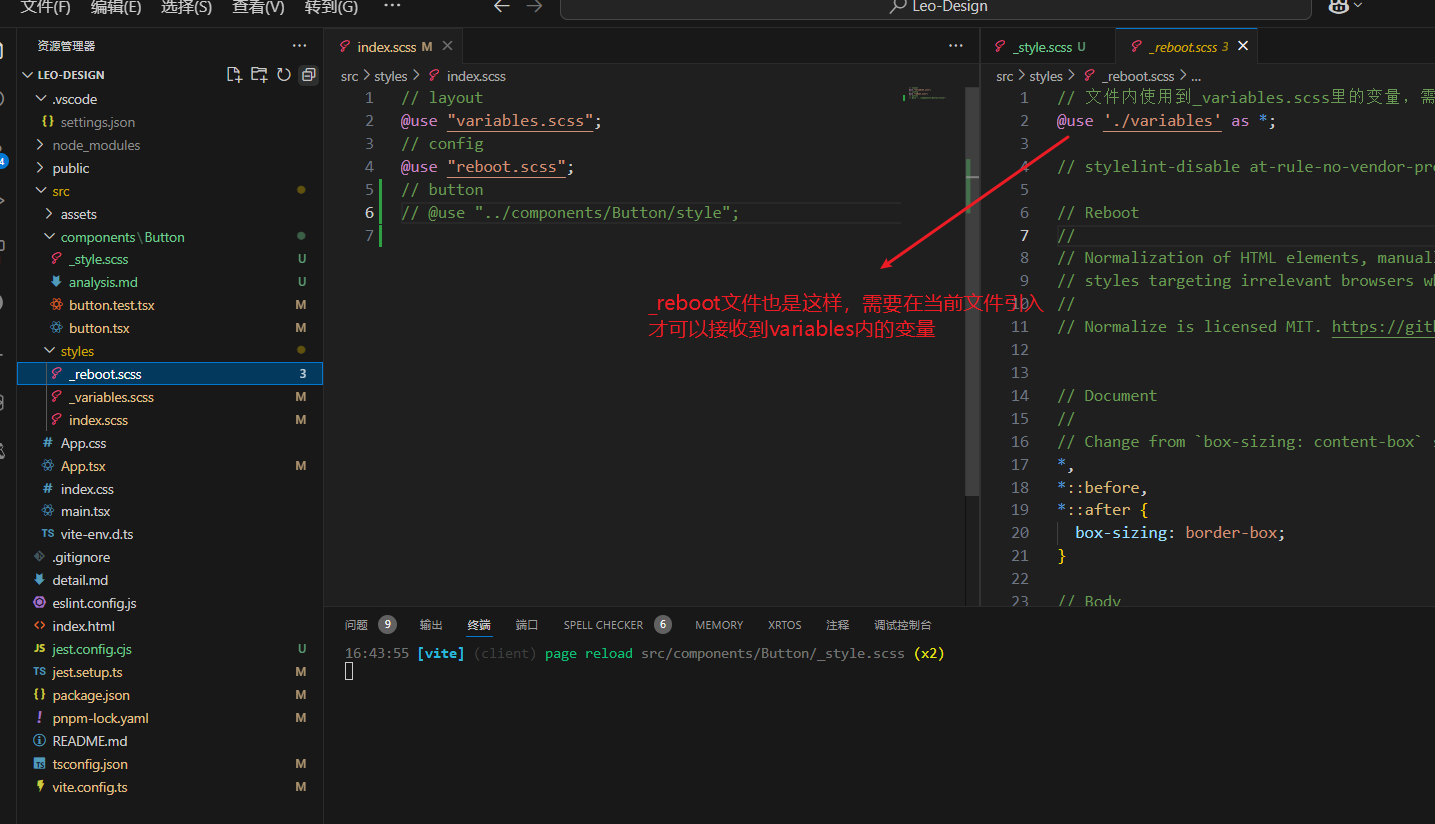Switch to the 终端 panel tab
Viewport: 1435px width, 824px height.
pos(479,625)
